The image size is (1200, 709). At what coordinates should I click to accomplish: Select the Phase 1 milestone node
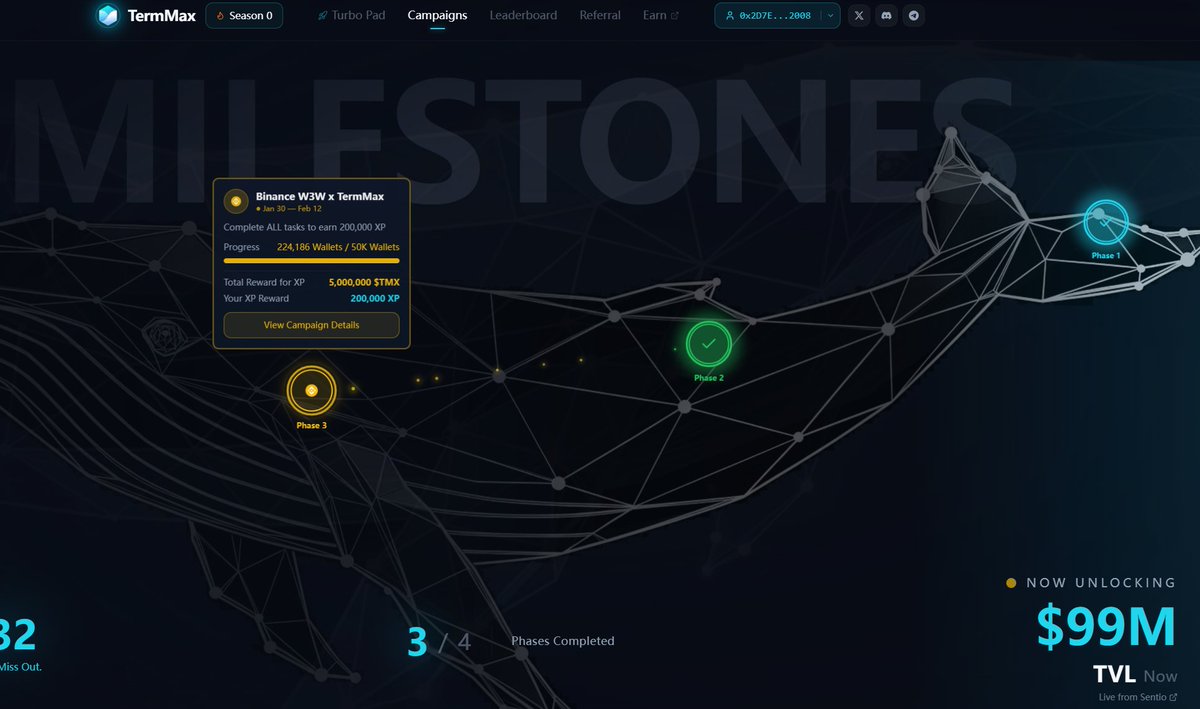coord(1106,222)
